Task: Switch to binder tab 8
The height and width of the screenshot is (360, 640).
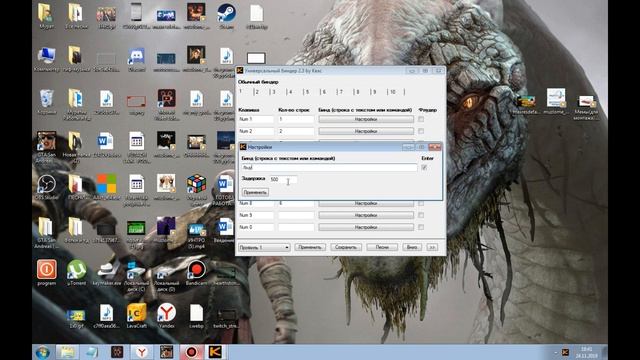Action: coord(357,92)
